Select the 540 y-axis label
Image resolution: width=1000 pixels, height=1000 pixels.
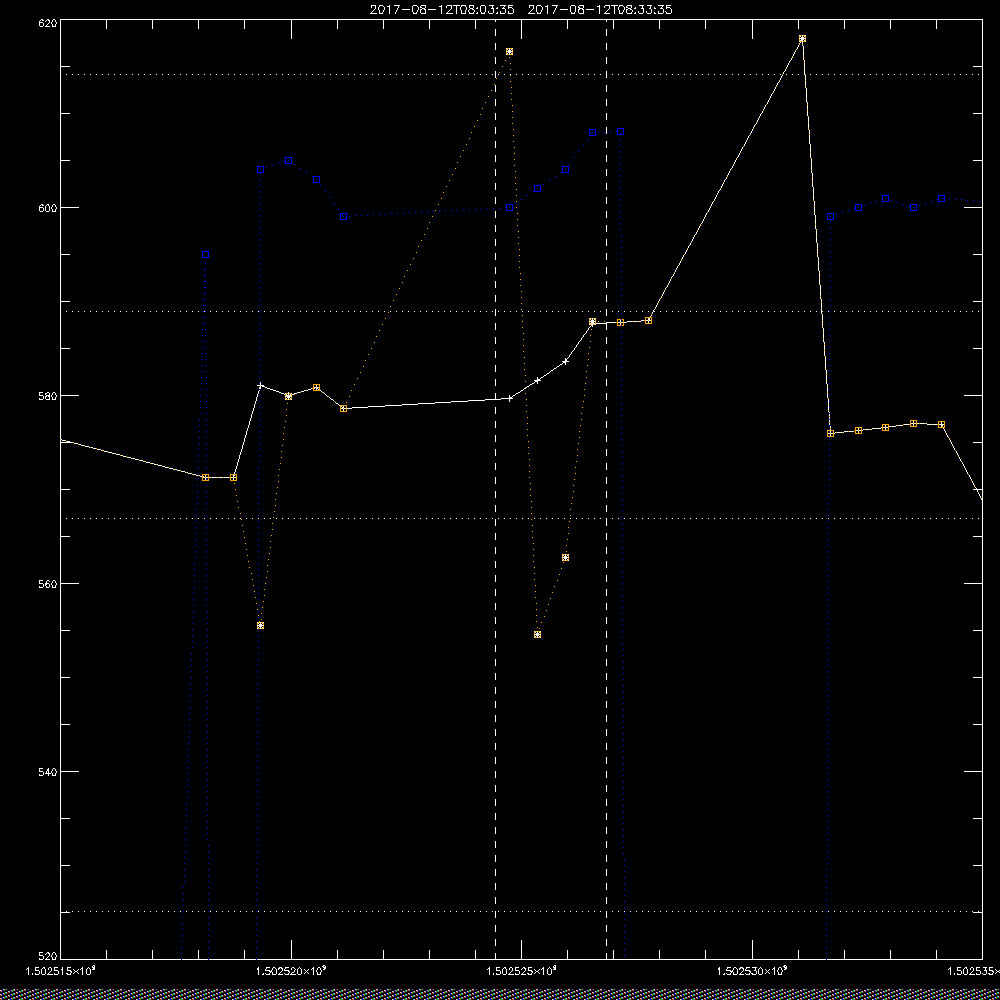pos(48,772)
